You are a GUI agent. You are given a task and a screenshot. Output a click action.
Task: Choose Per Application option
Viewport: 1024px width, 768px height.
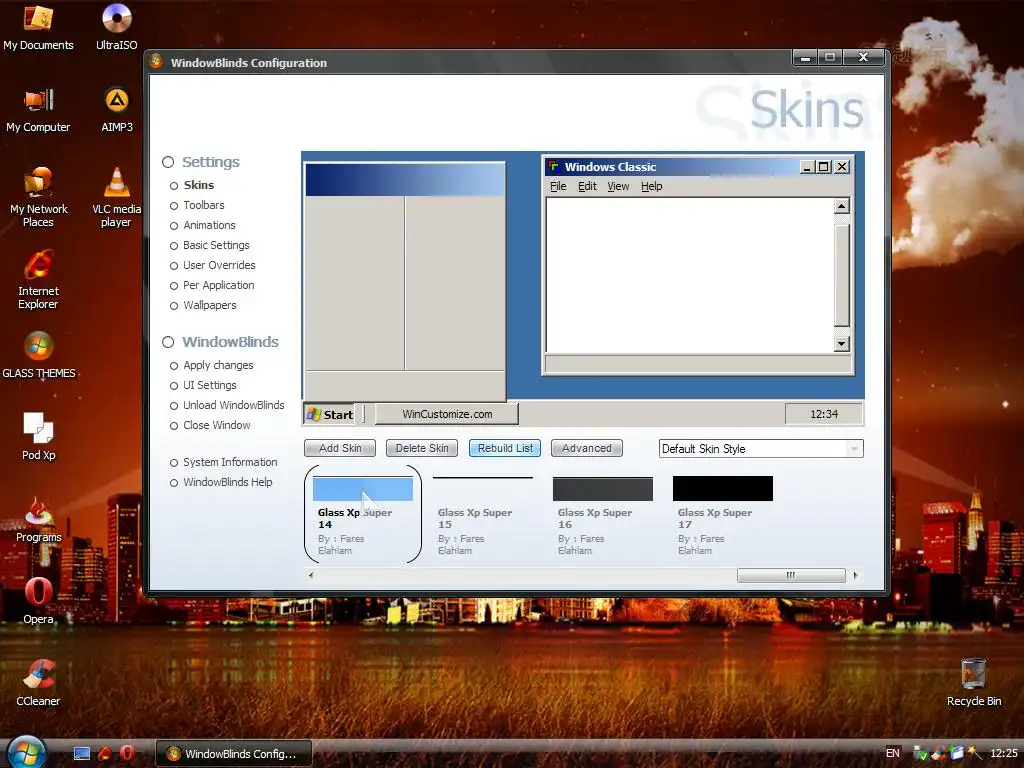pyautogui.click(x=219, y=285)
